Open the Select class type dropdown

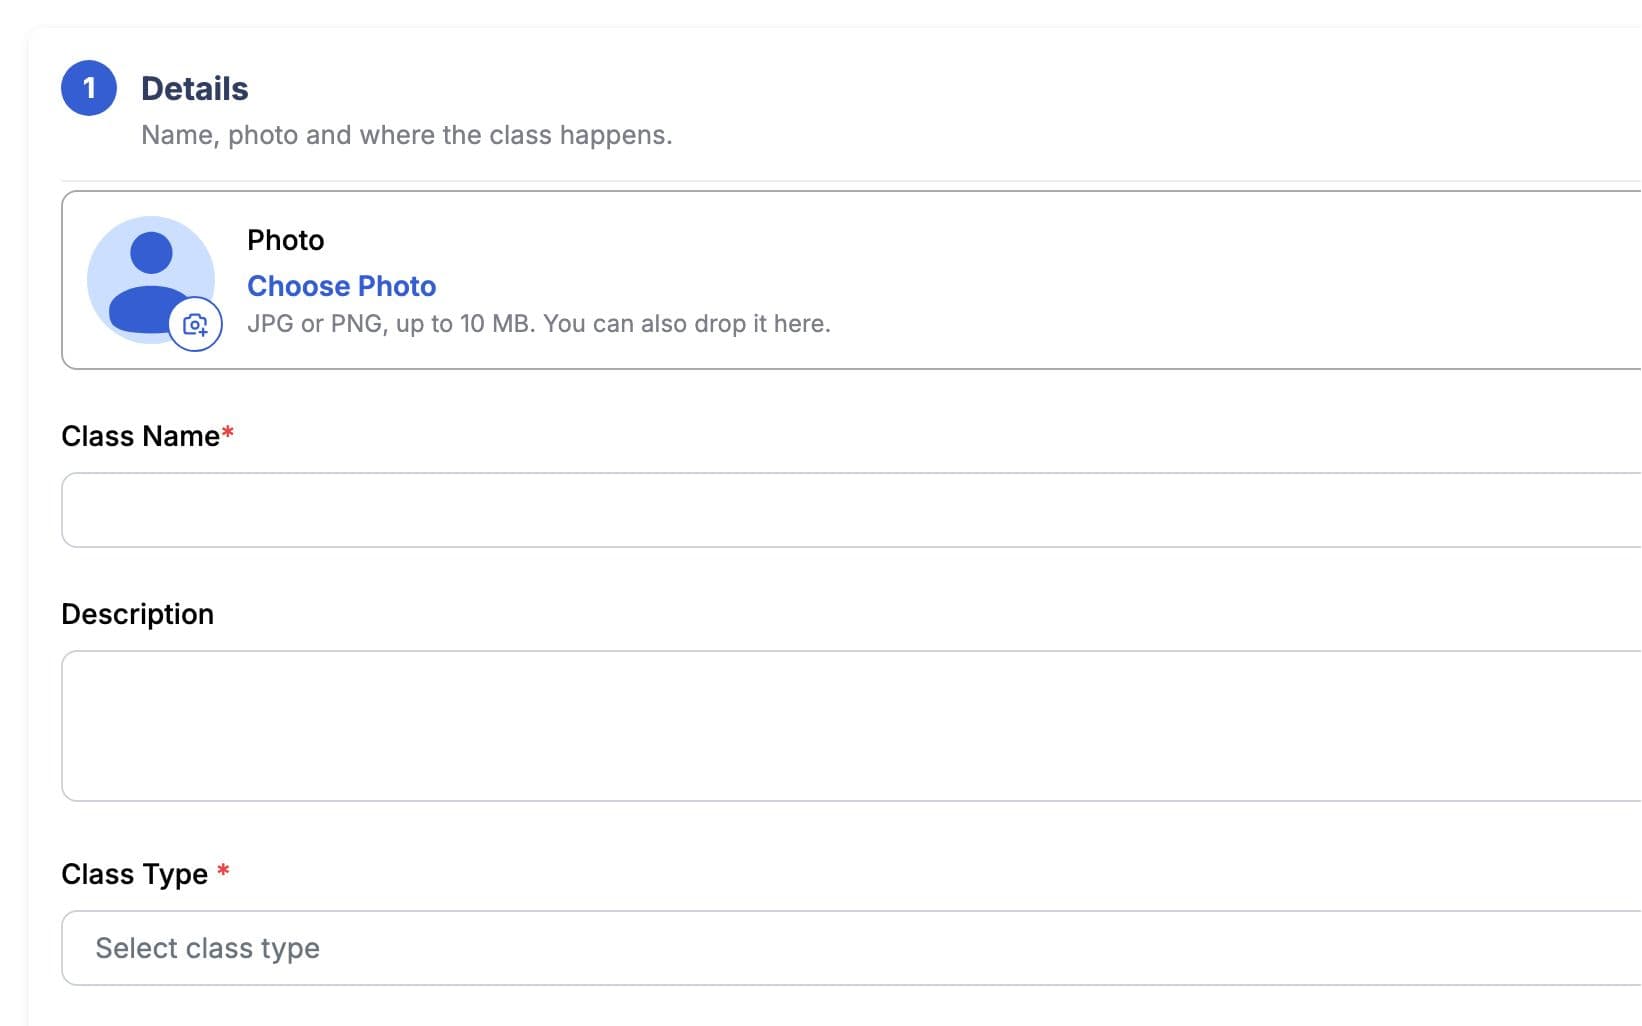(x=851, y=948)
